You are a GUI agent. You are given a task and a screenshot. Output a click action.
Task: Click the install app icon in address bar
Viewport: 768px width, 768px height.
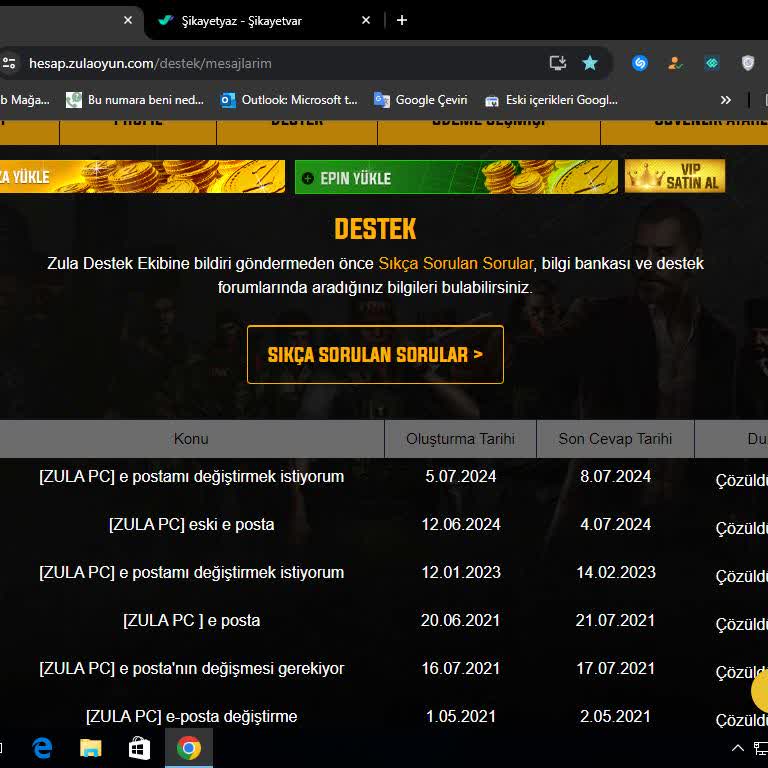[x=557, y=63]
